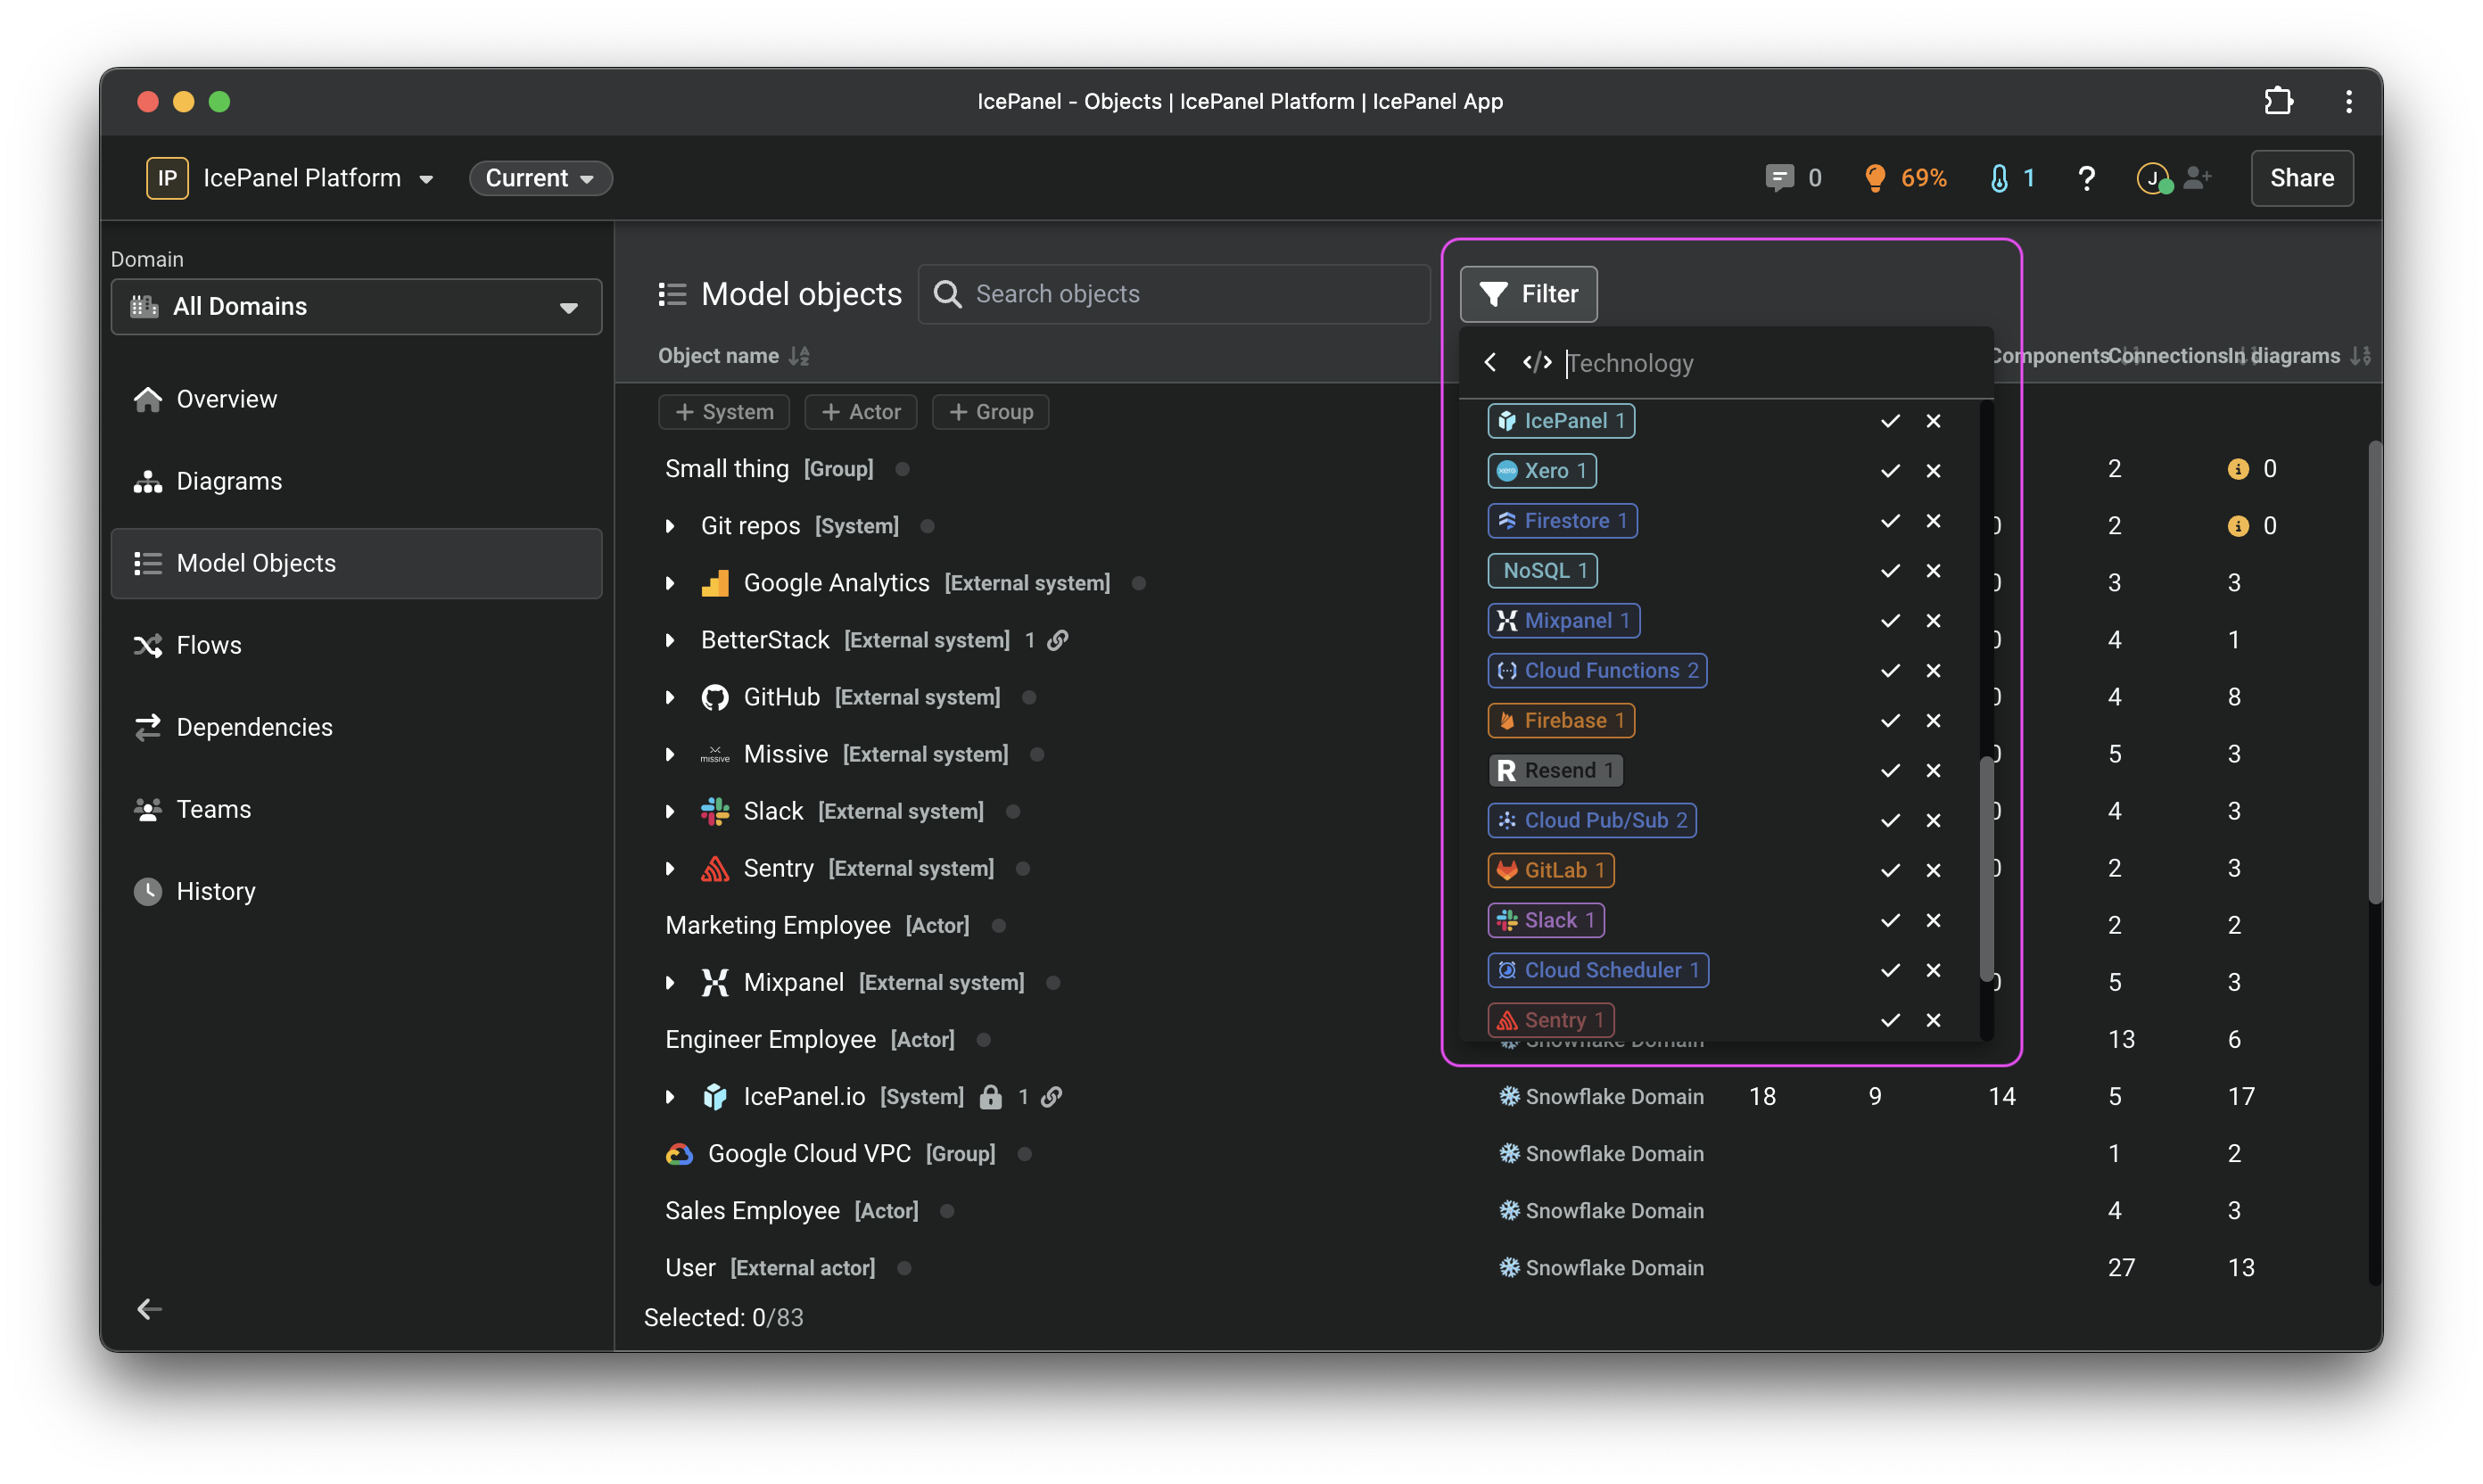Open the Dependencies section in the sidebar
The image size is (2483, 1484).
pyautogui.click(x=254, y=727)
